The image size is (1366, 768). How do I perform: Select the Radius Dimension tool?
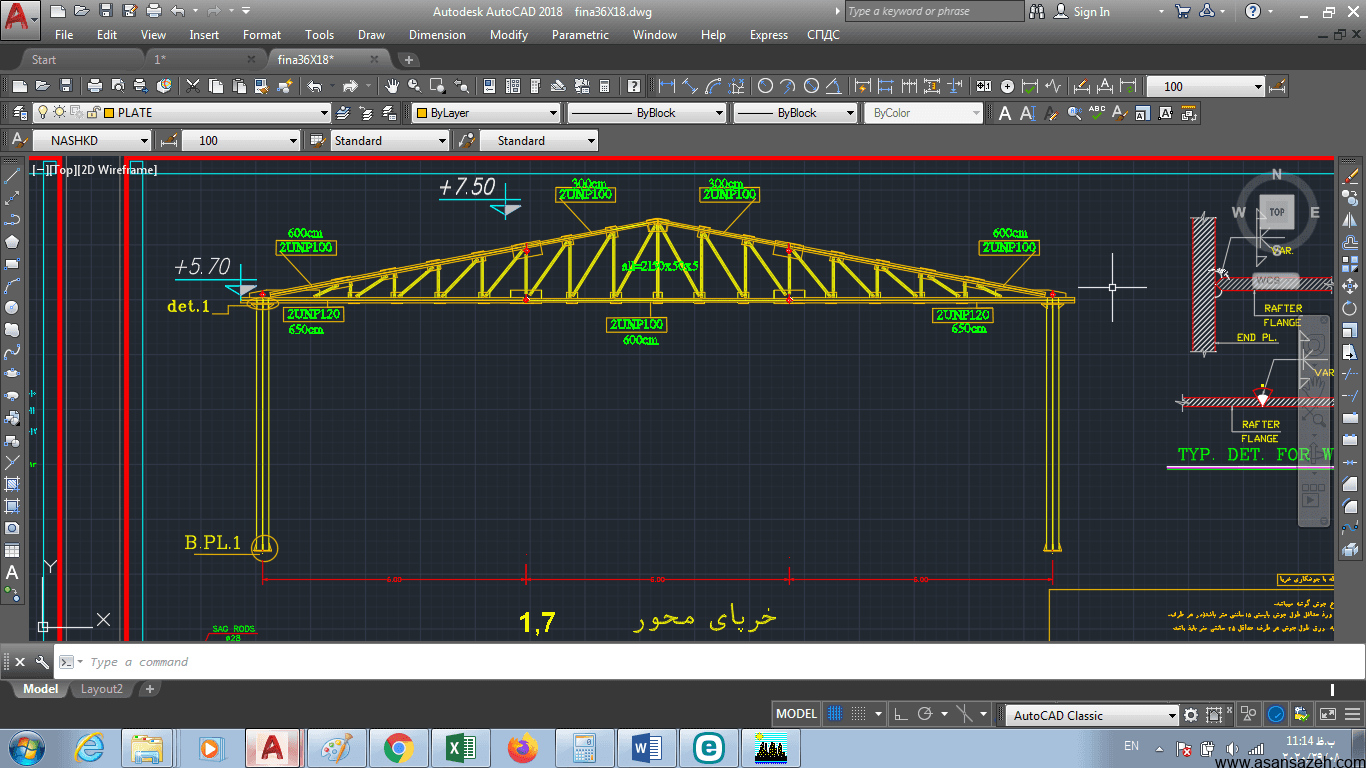pyautogui.click(x=765, y=87)
